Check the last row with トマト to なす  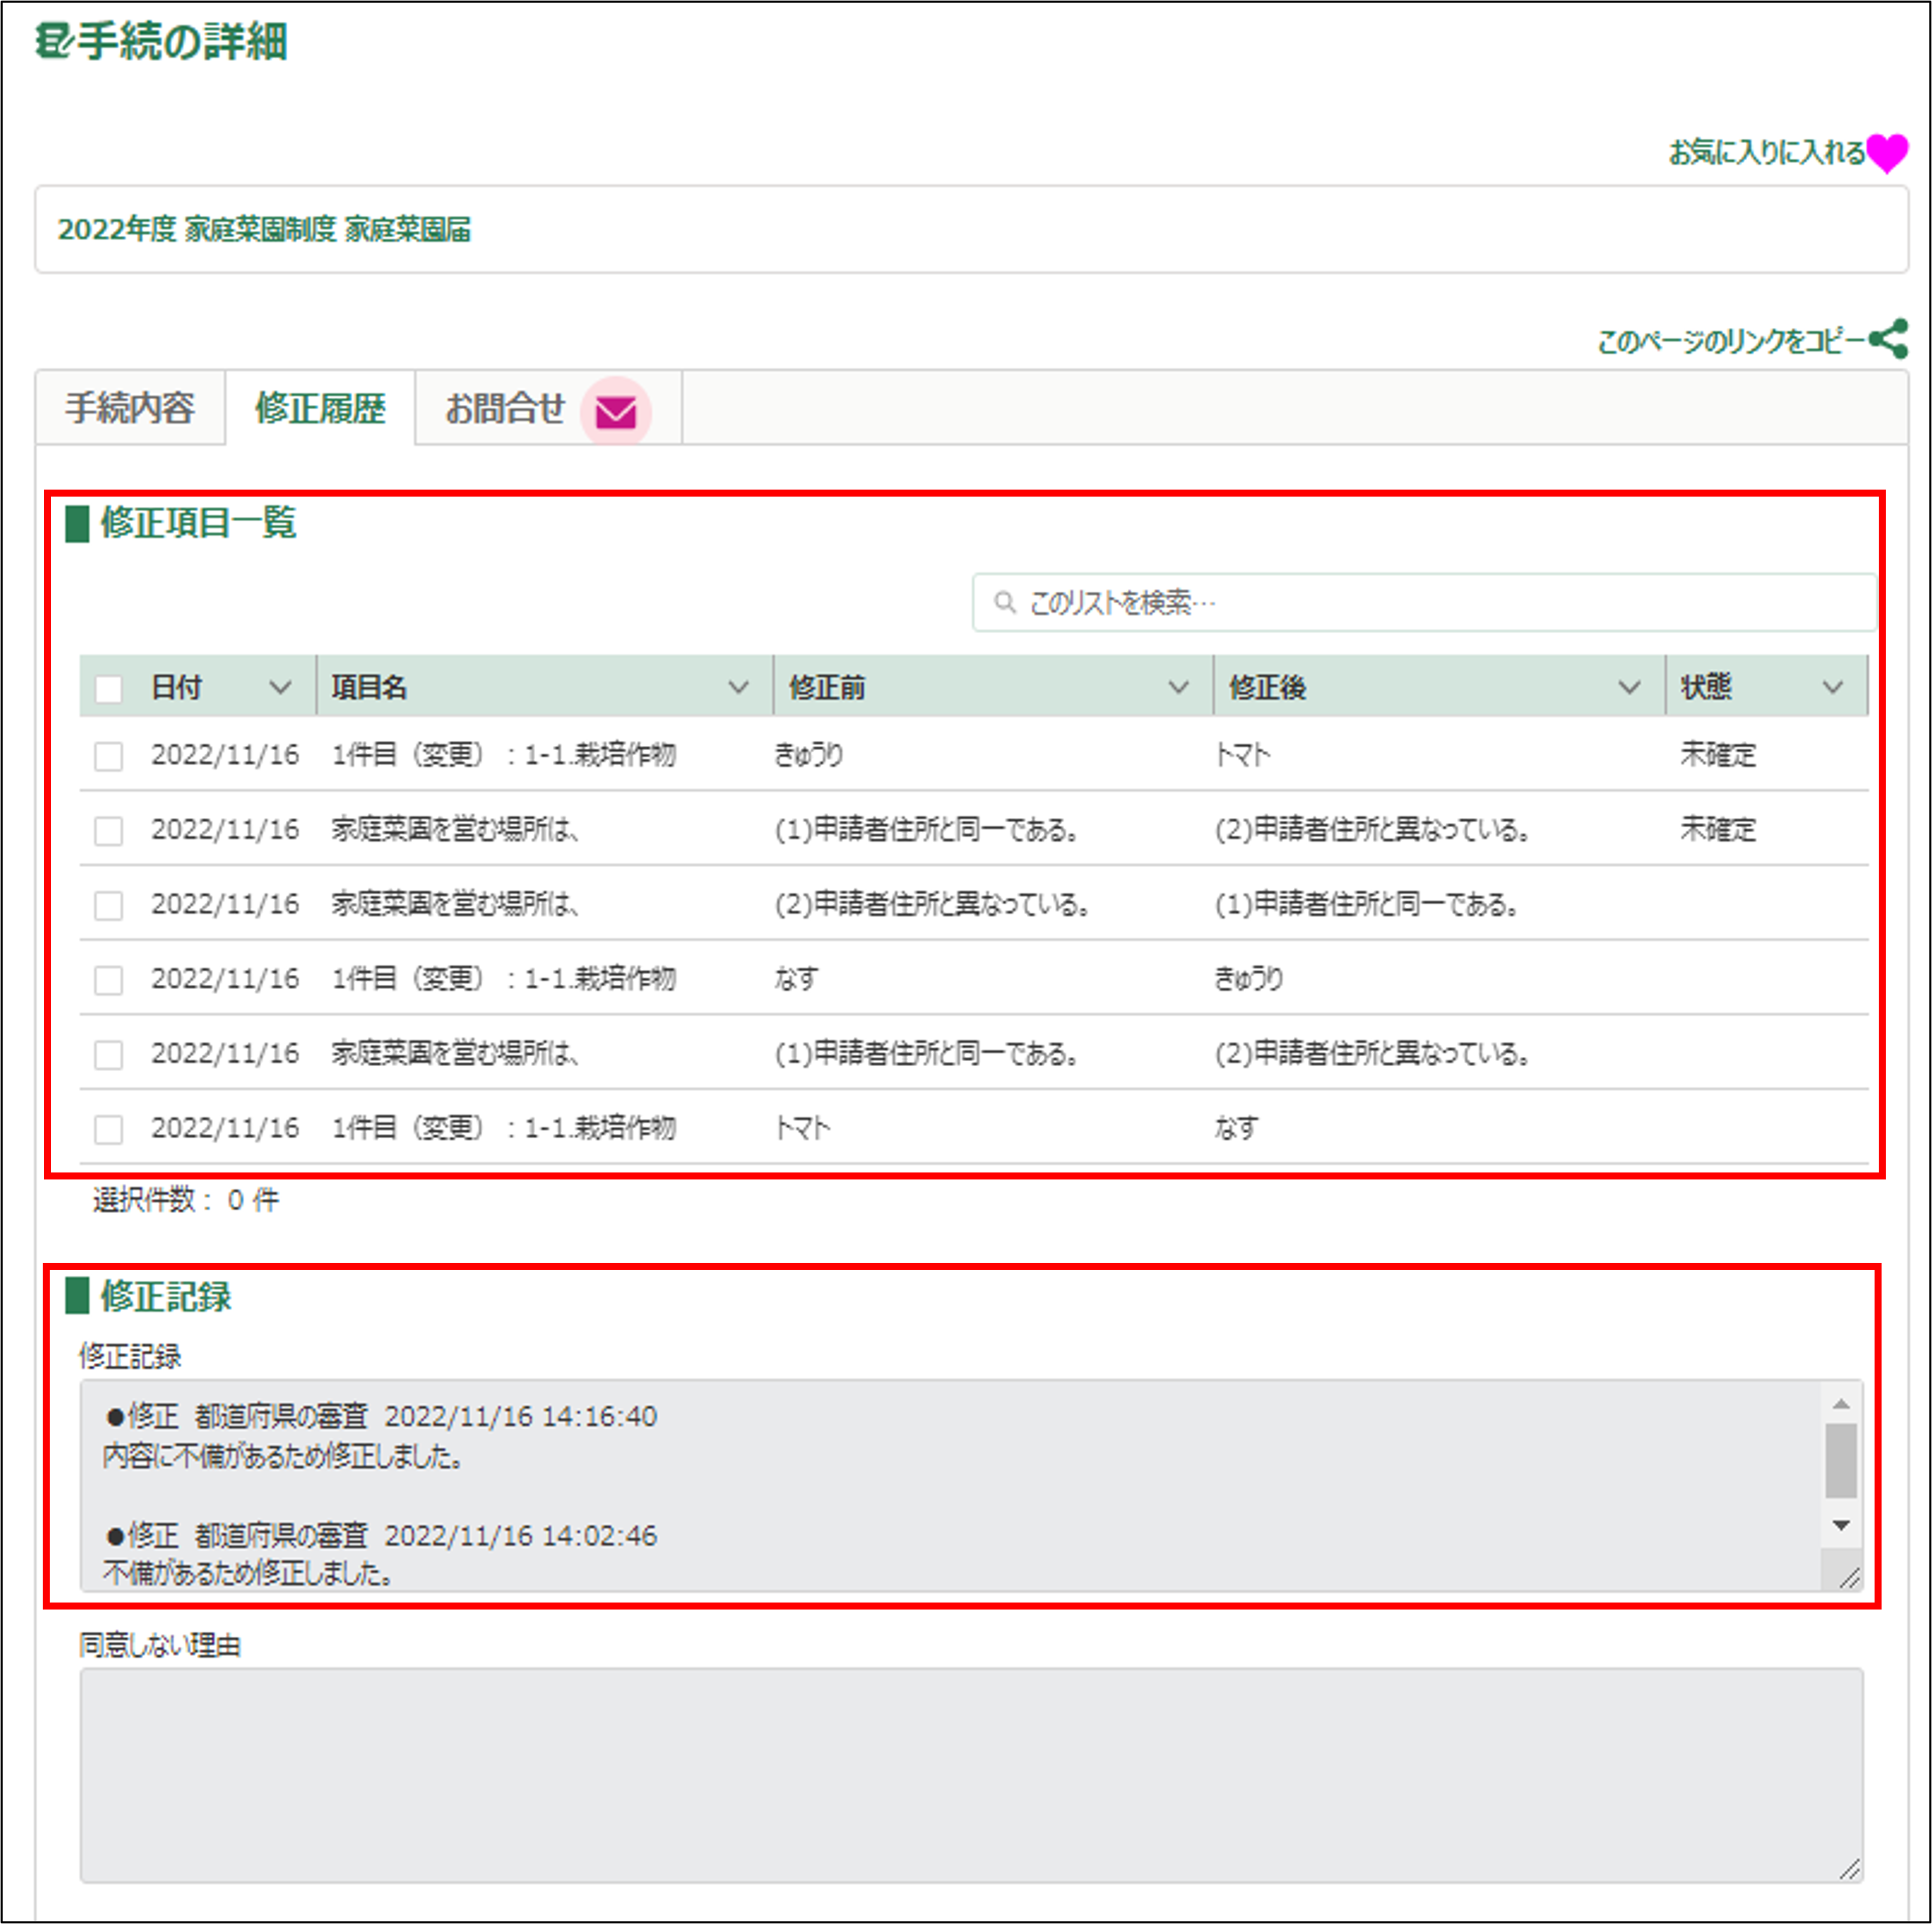(108, 1129)
